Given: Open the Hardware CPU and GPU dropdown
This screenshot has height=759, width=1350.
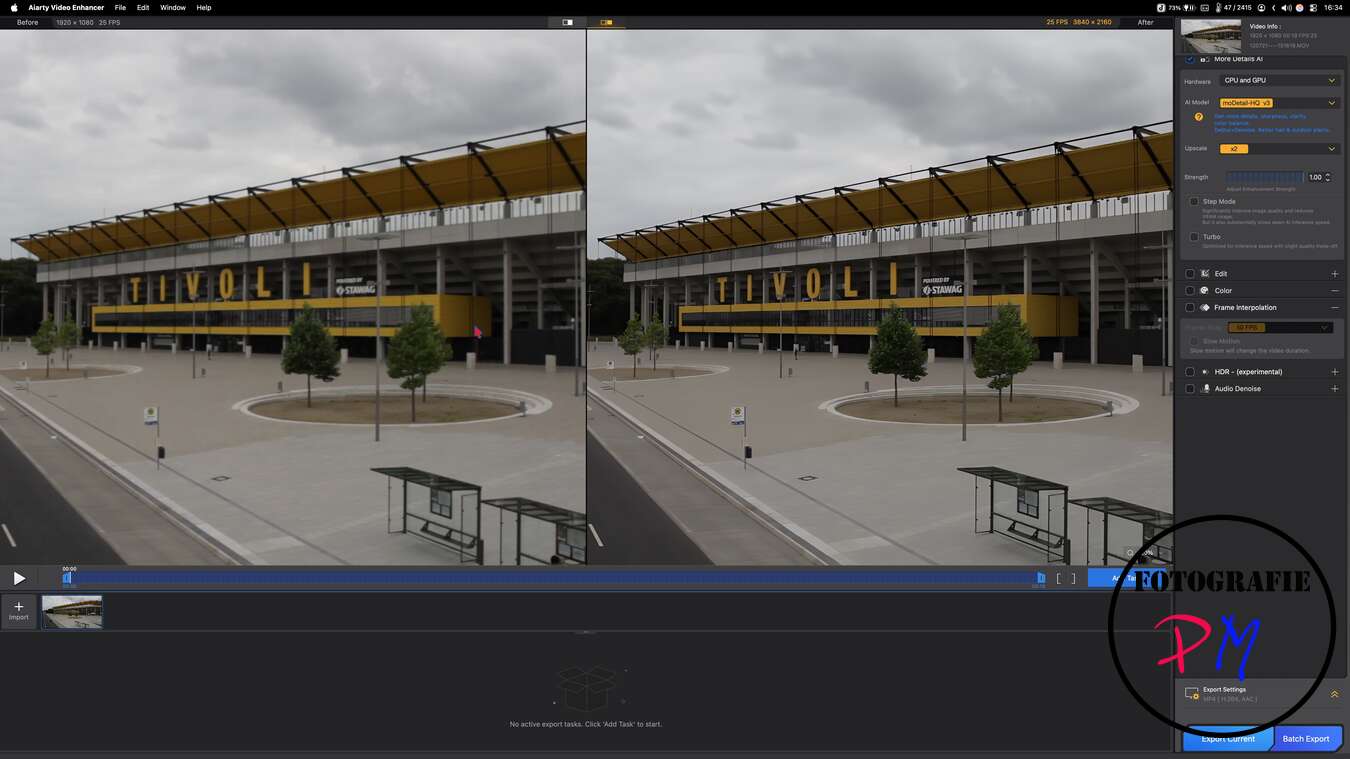Looking at the screenshot, I should click(x=1278, y=80).
